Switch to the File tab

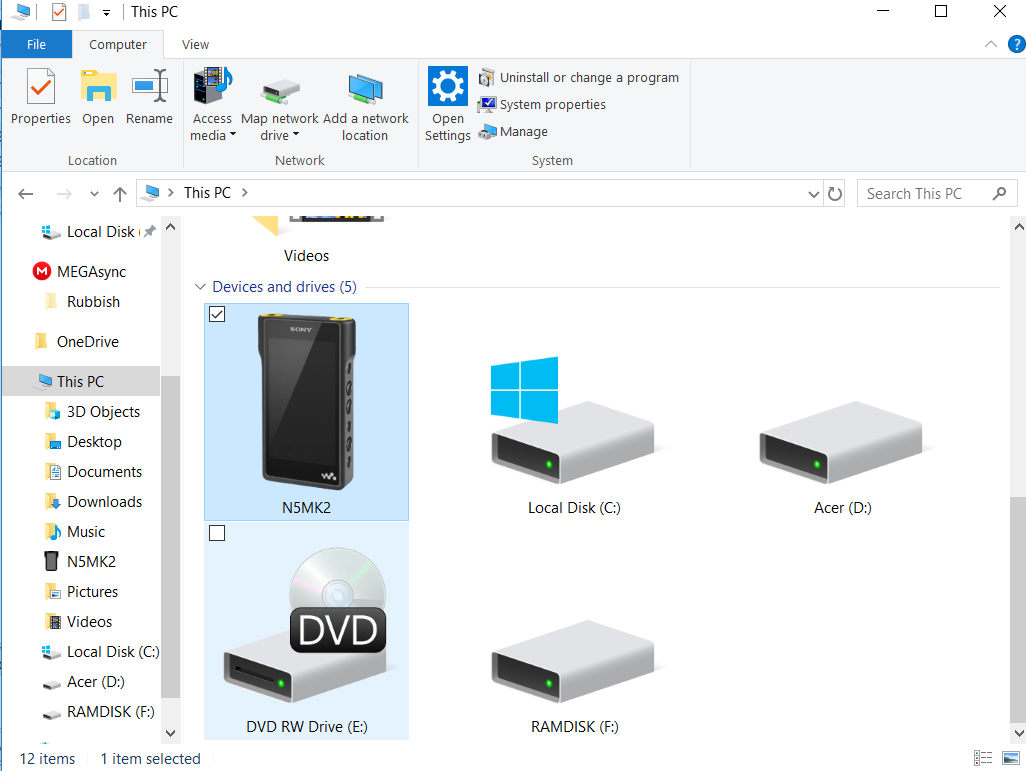click(x=37, y=45)
